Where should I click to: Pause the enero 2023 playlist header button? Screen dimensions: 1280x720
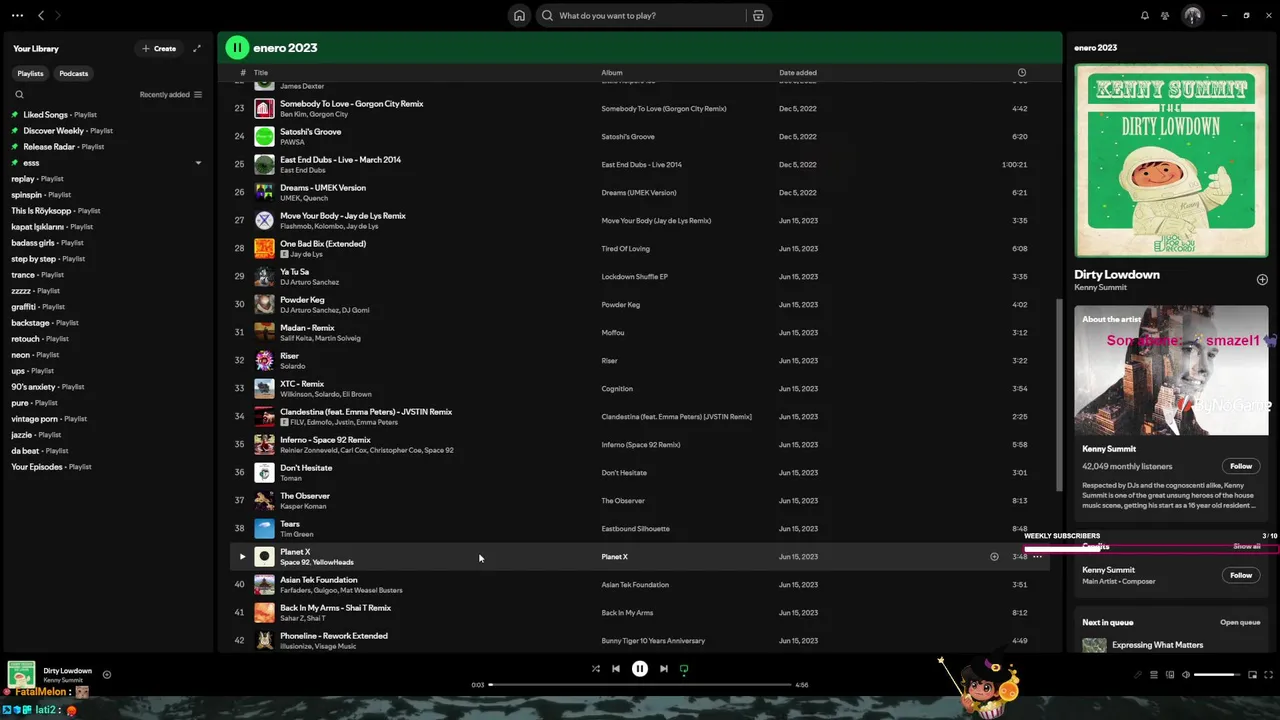coord(237,47)
